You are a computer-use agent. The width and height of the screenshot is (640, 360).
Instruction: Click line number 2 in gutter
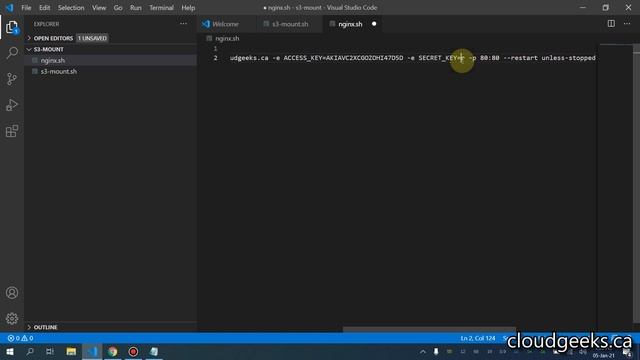pyautogui.click(x=216, y=58)
